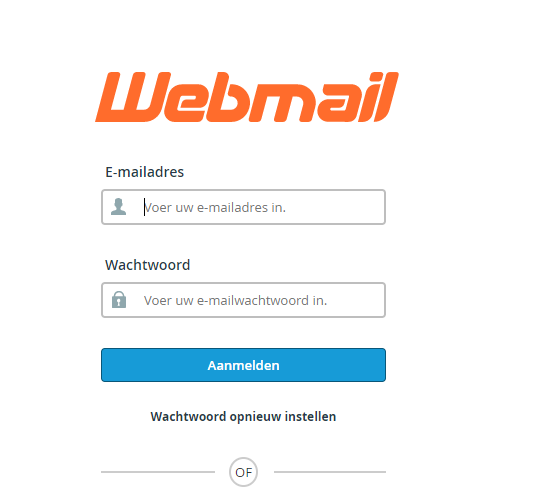Screen dimensions: 540x499
Task: Click the orange Webmail logo
Action: pos(247,97)
